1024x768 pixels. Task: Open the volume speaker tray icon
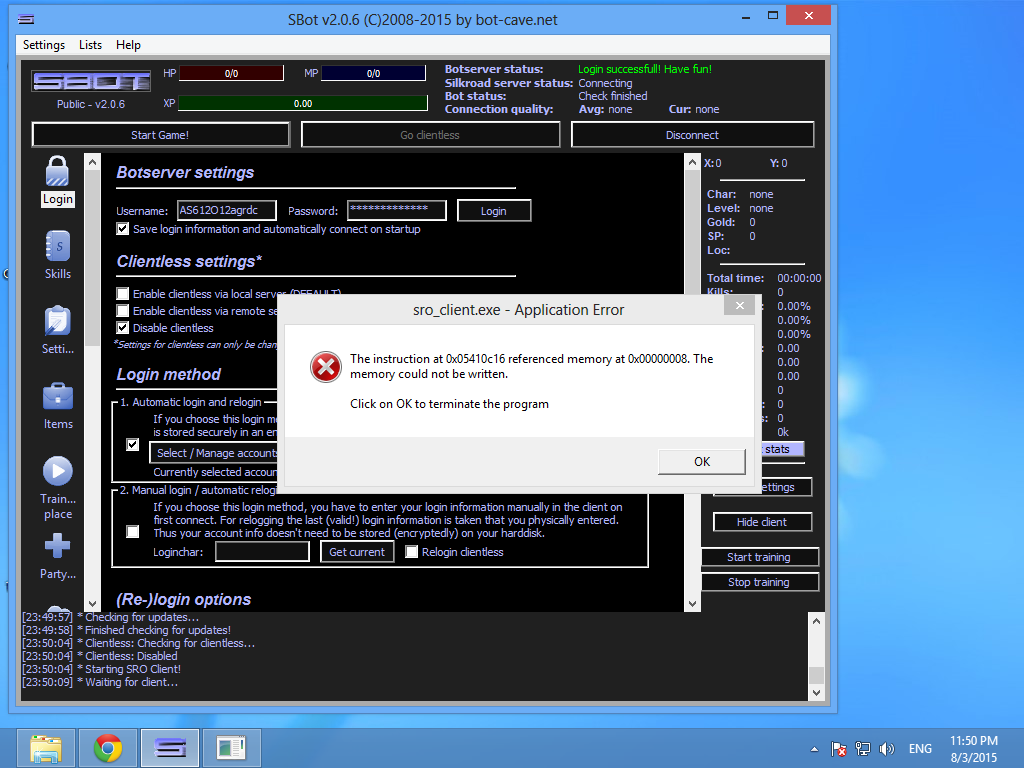tap(887, 749)
